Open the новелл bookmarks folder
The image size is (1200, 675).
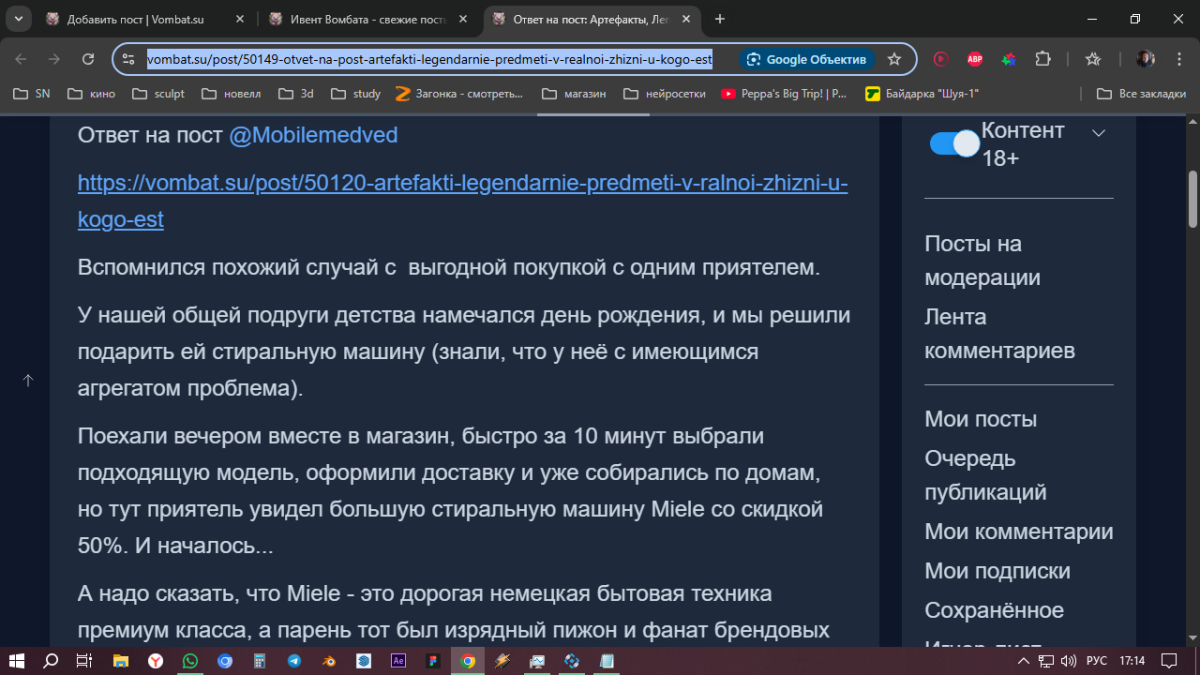(x=231, y=94)
